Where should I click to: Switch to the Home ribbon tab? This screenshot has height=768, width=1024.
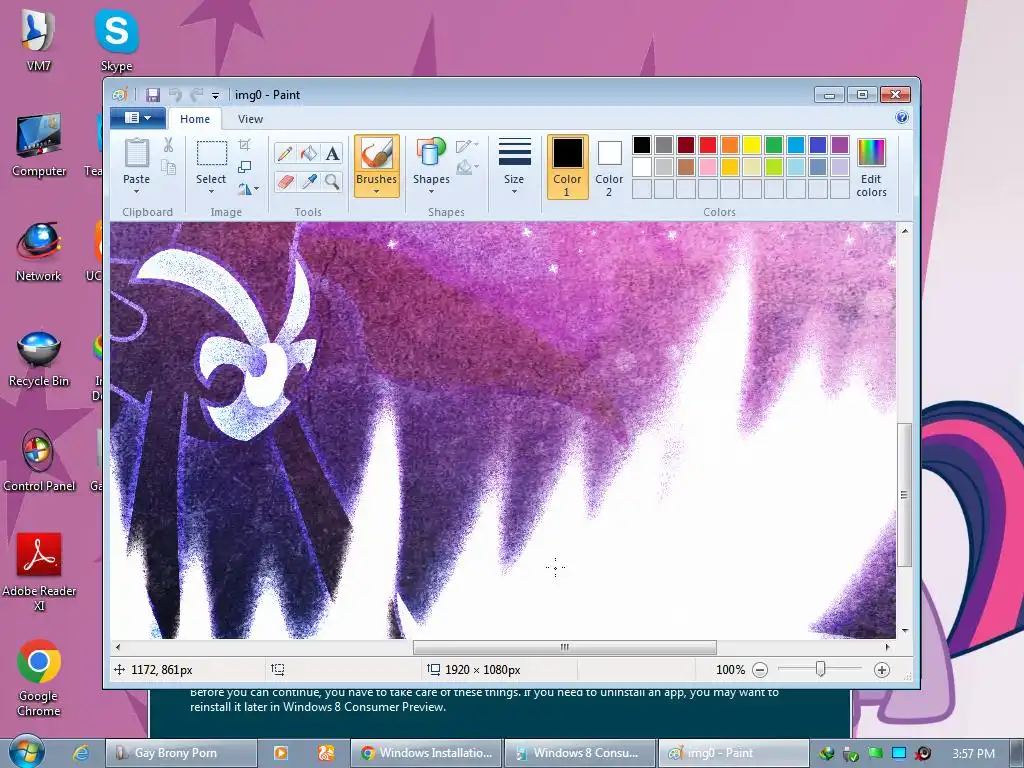[x=195, y=119]
